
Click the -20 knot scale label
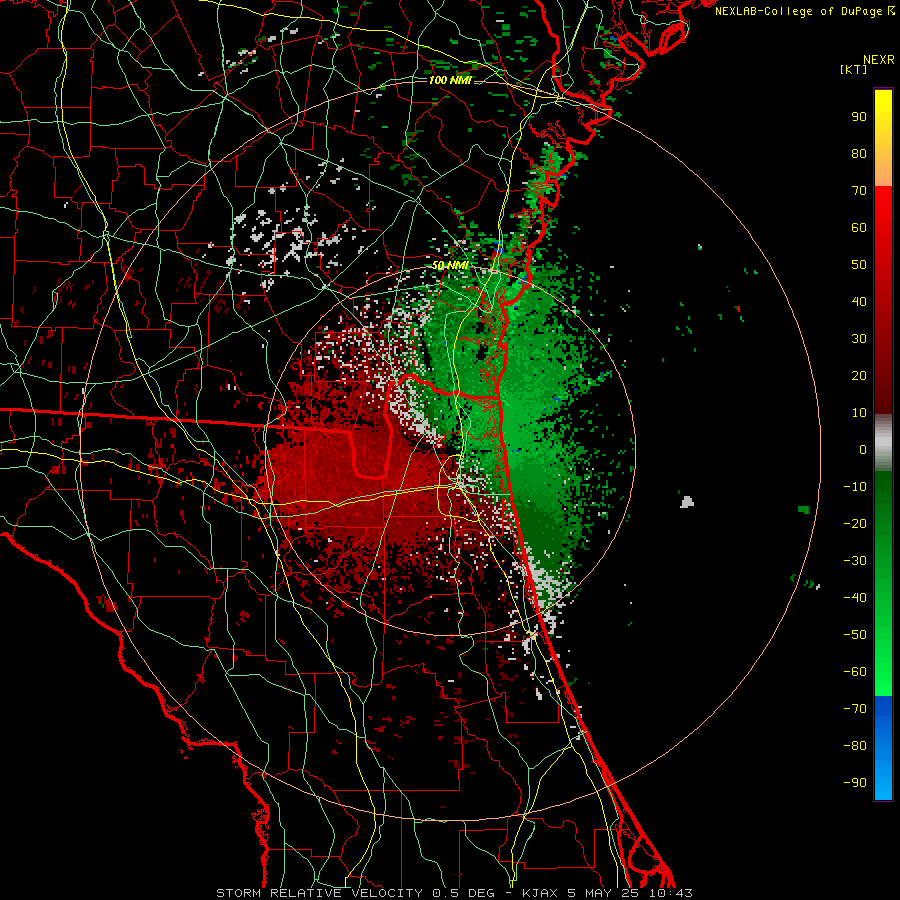[x=855, y=524]
